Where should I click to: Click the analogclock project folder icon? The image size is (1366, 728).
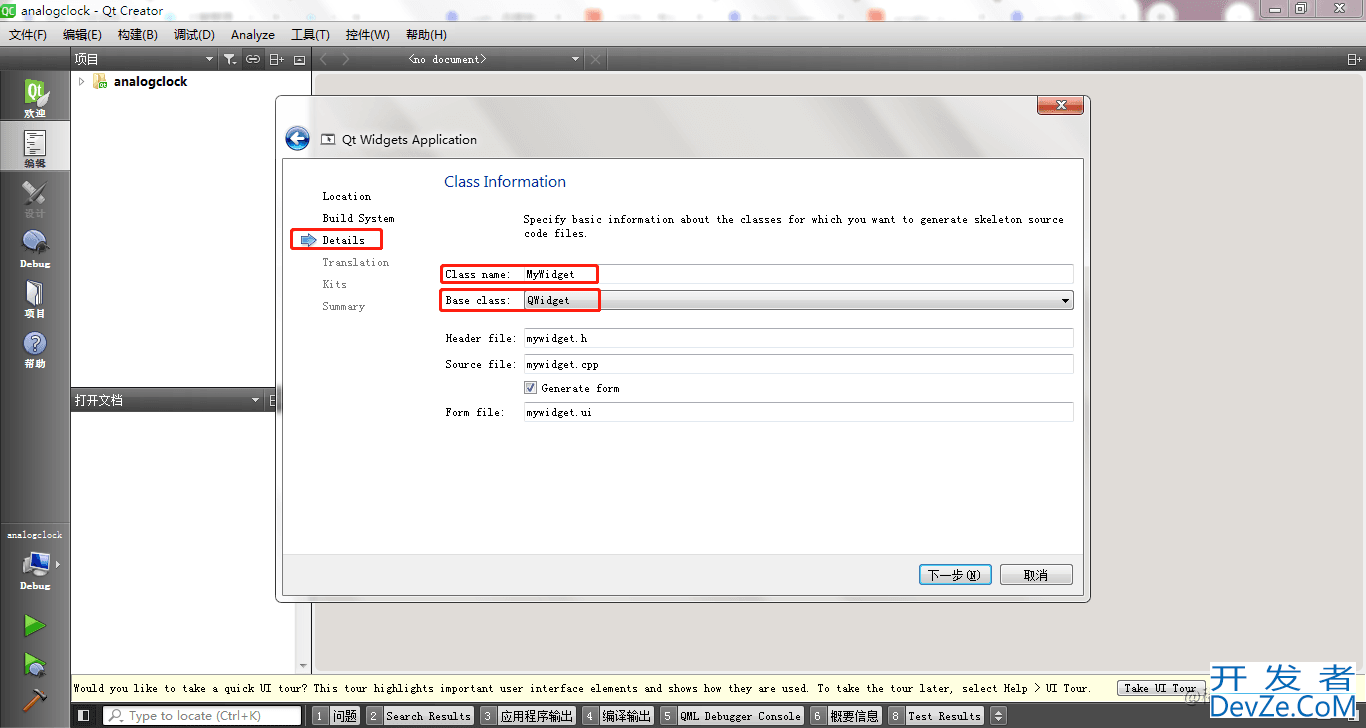point(100,81)
